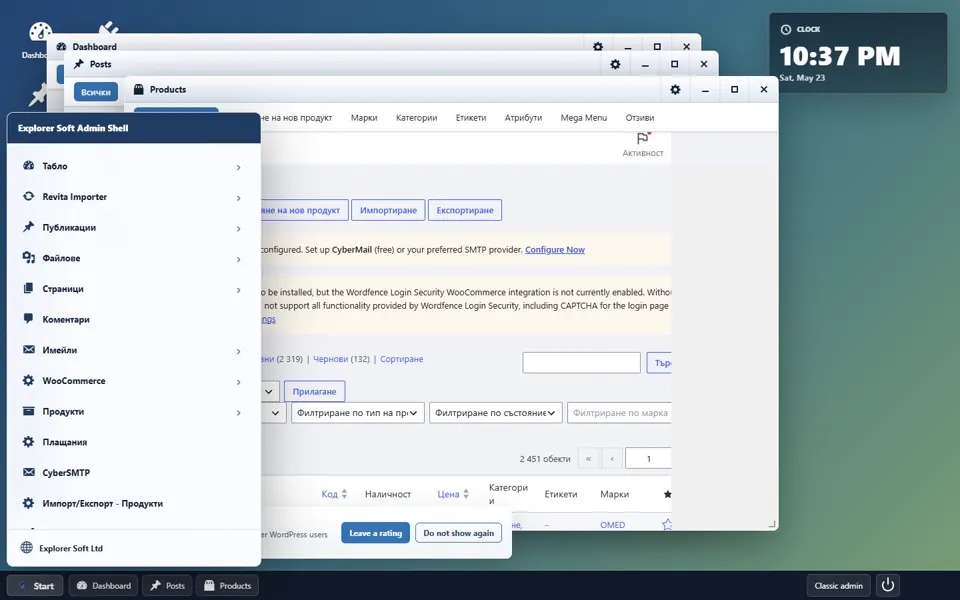Click the Табло dashboard icon in start menu
The height and width of the screenshot is (600, 960).
pyautogui.click(x=28, y=165)
